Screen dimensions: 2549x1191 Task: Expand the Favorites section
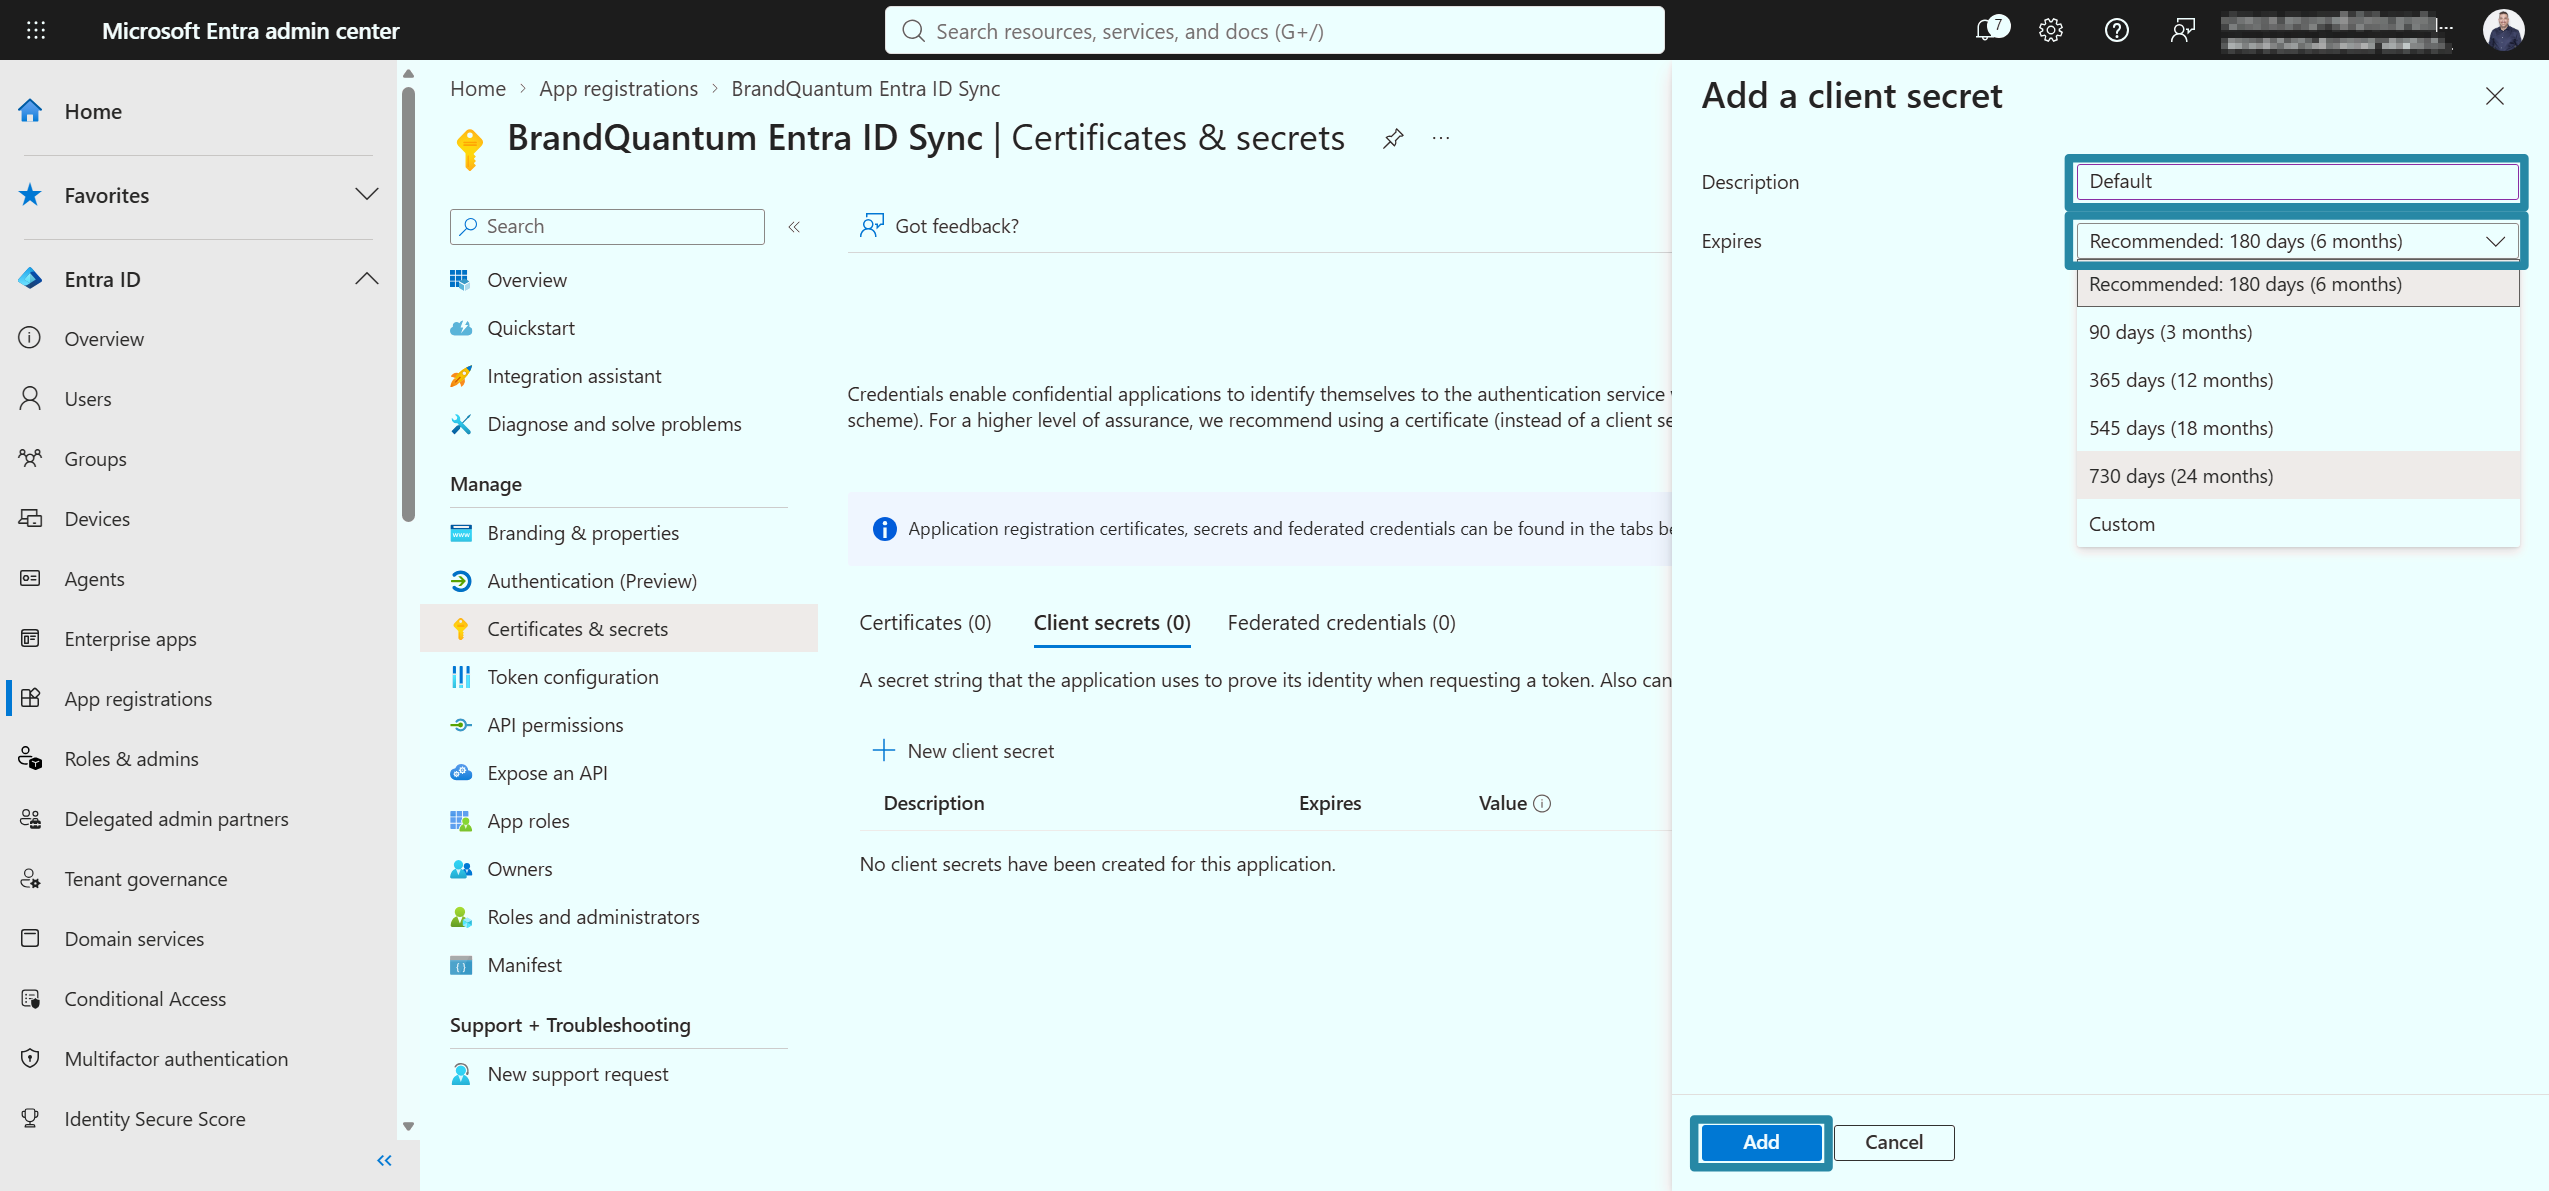367,195
